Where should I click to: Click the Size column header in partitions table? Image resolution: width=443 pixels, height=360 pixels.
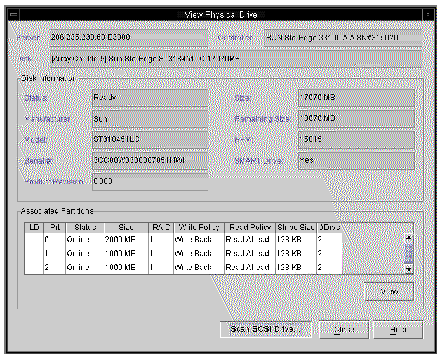(x=126, y=228)
